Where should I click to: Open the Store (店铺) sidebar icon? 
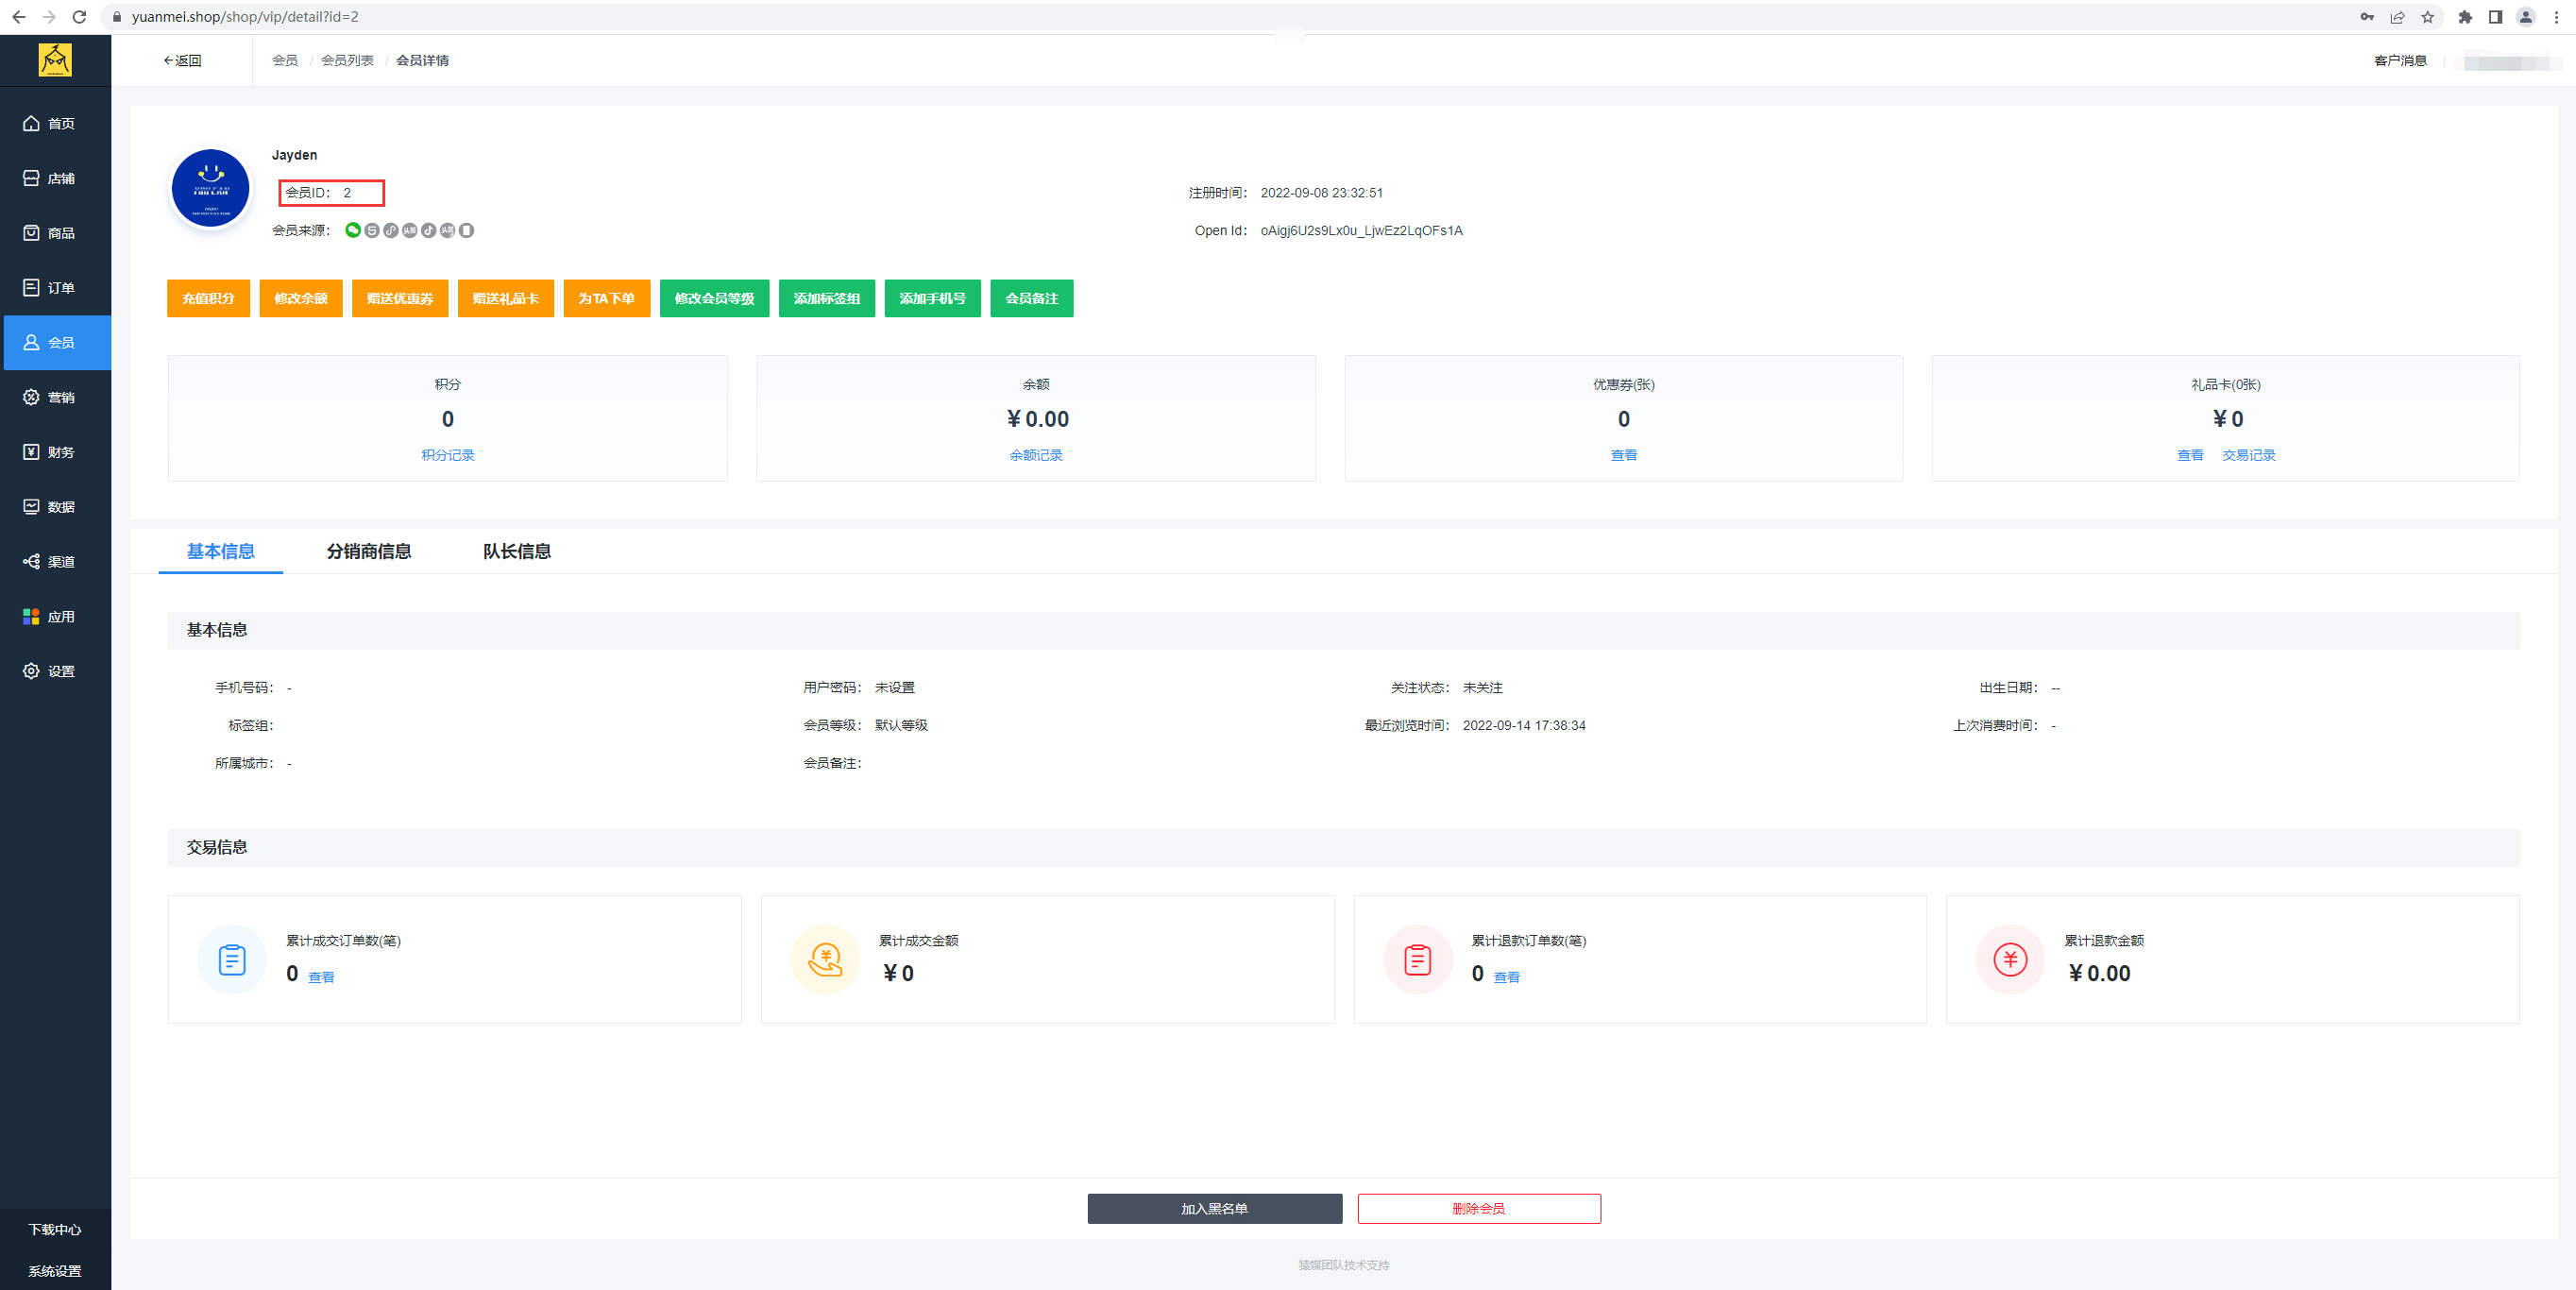point(31,178)
